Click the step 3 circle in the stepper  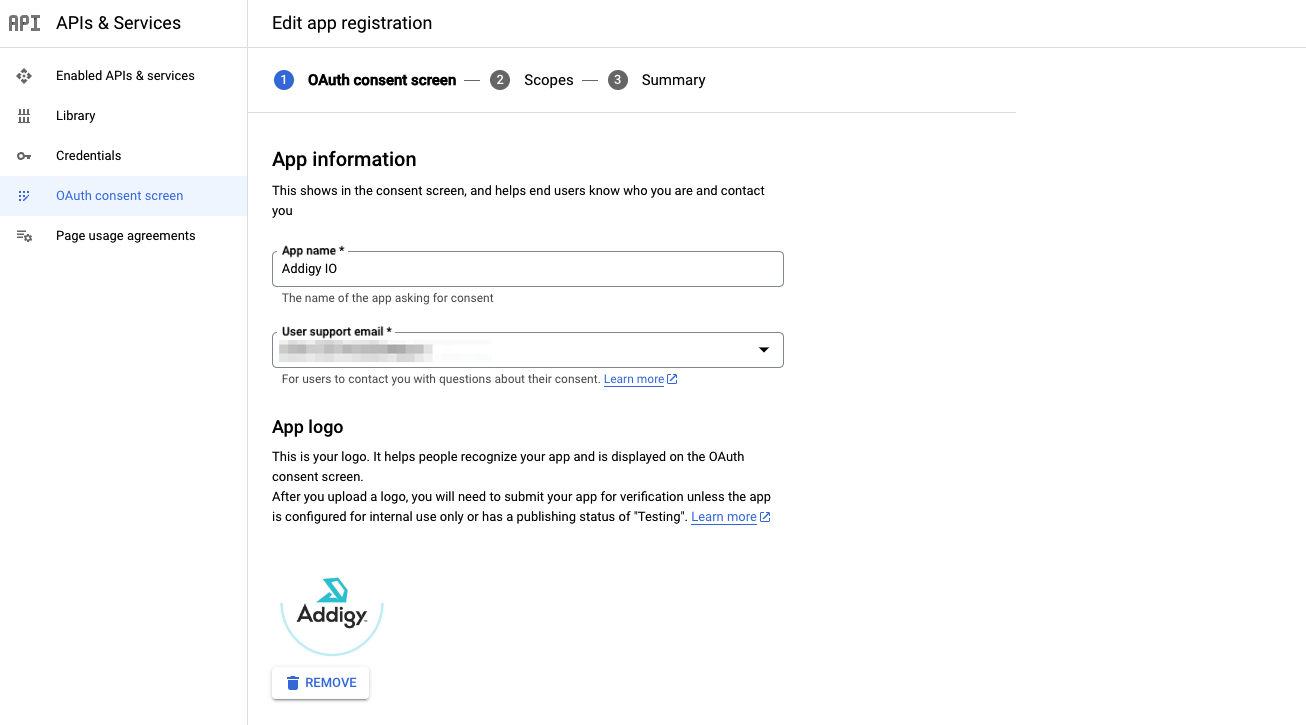click(618, 80)
